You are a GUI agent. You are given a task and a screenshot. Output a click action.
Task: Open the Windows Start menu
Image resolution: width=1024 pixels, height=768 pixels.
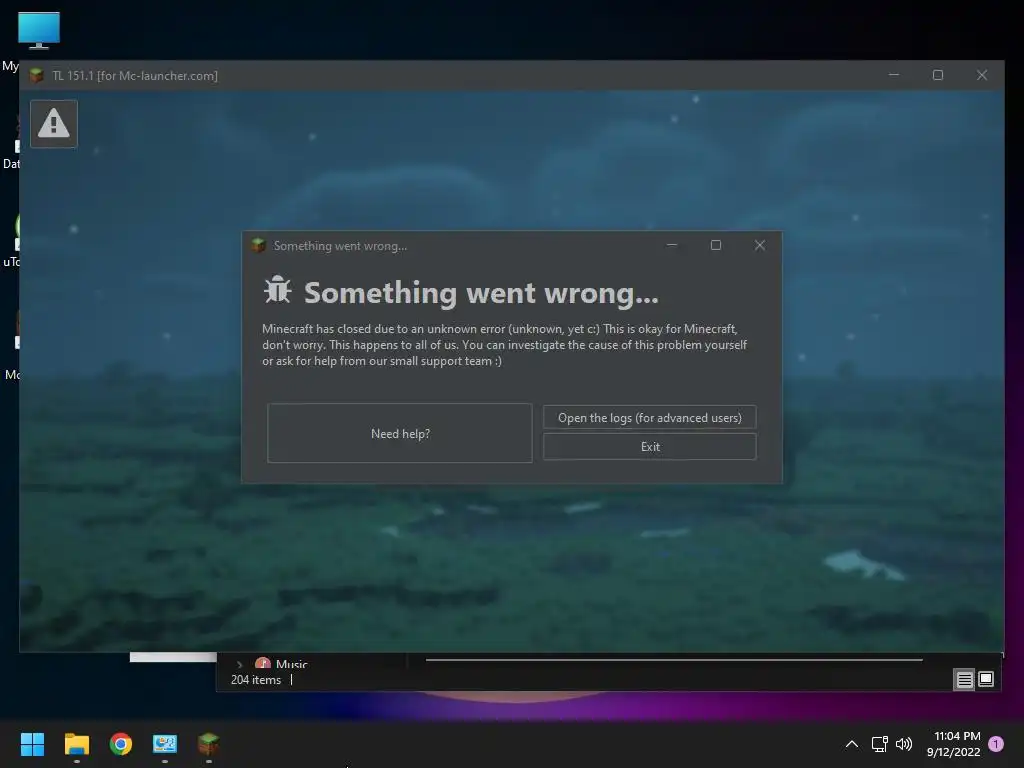click(32, 744)
